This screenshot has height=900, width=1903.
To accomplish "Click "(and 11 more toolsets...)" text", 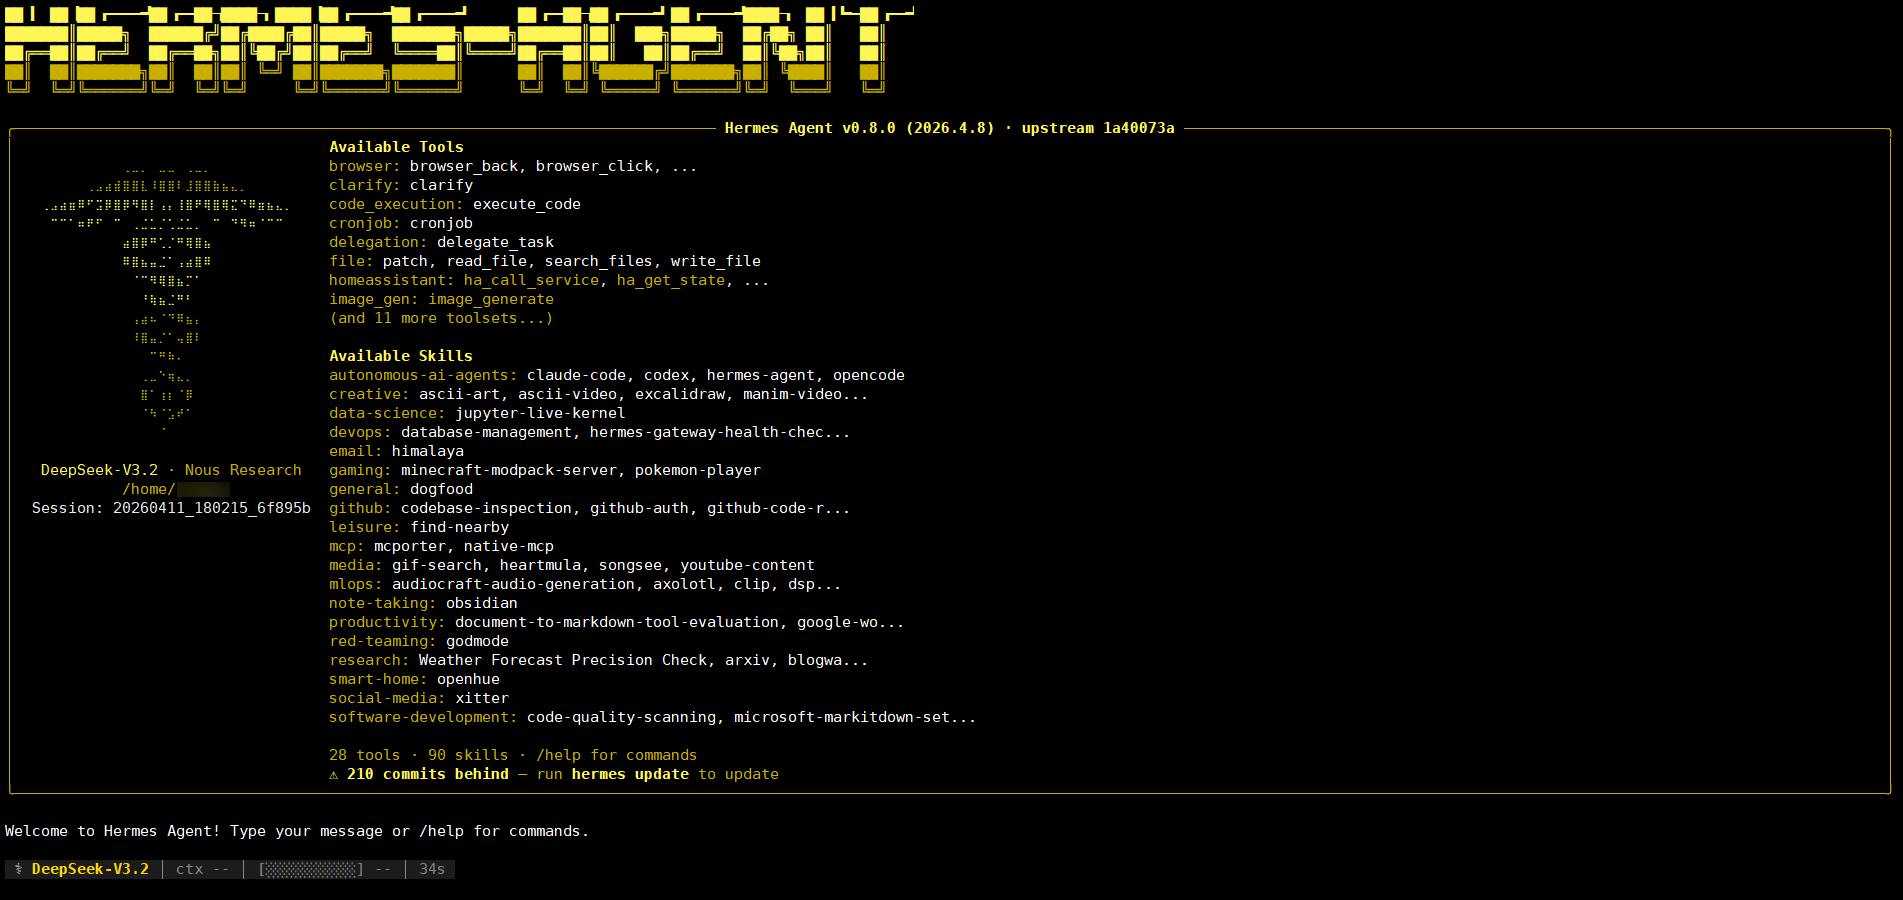I will [x=441, y=318].
